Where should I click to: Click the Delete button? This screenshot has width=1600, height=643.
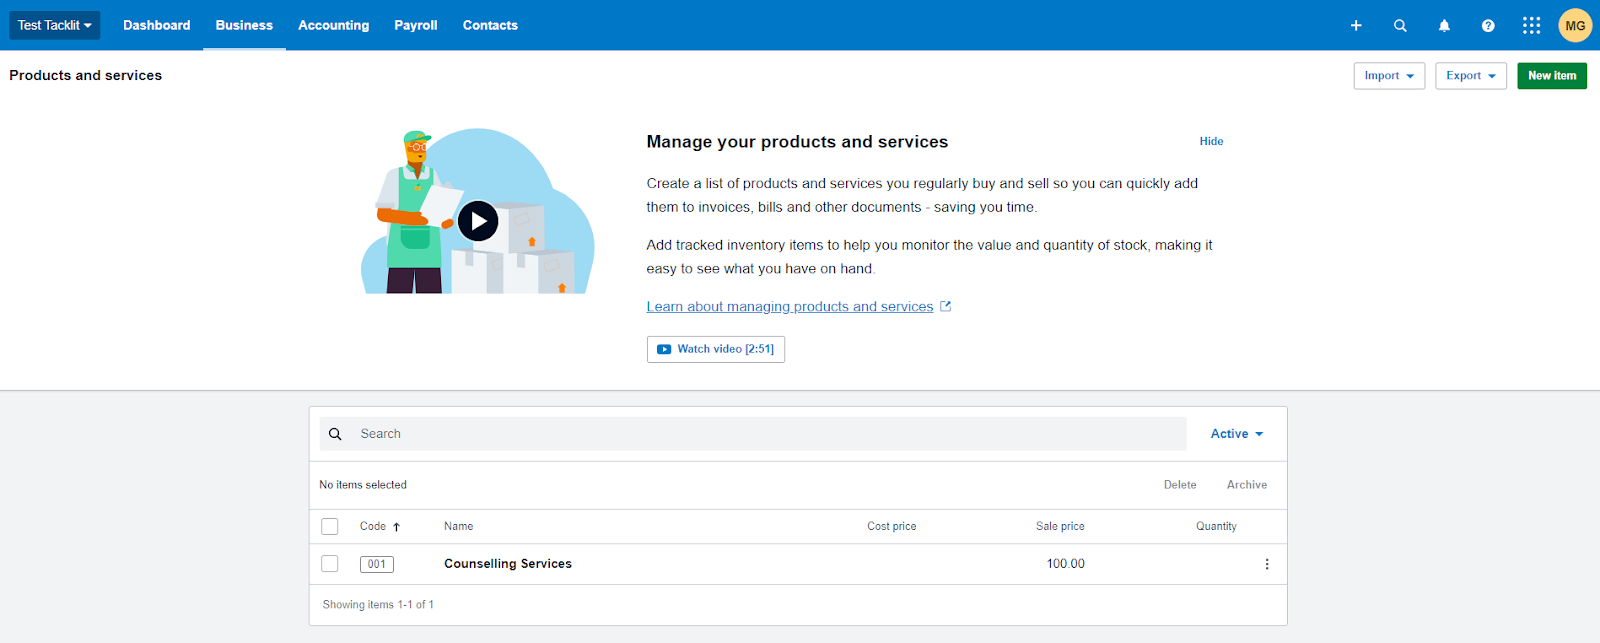(x=1180, y=485)
